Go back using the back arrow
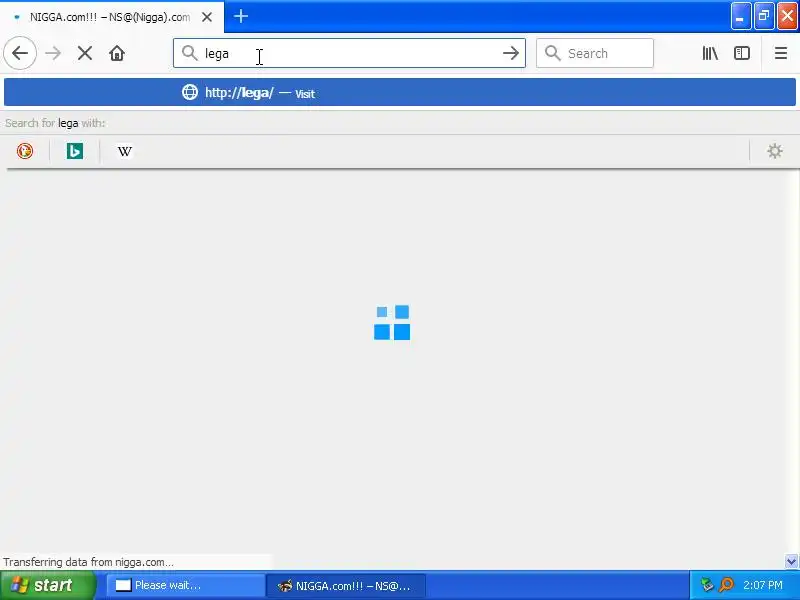 click(20, 53)
